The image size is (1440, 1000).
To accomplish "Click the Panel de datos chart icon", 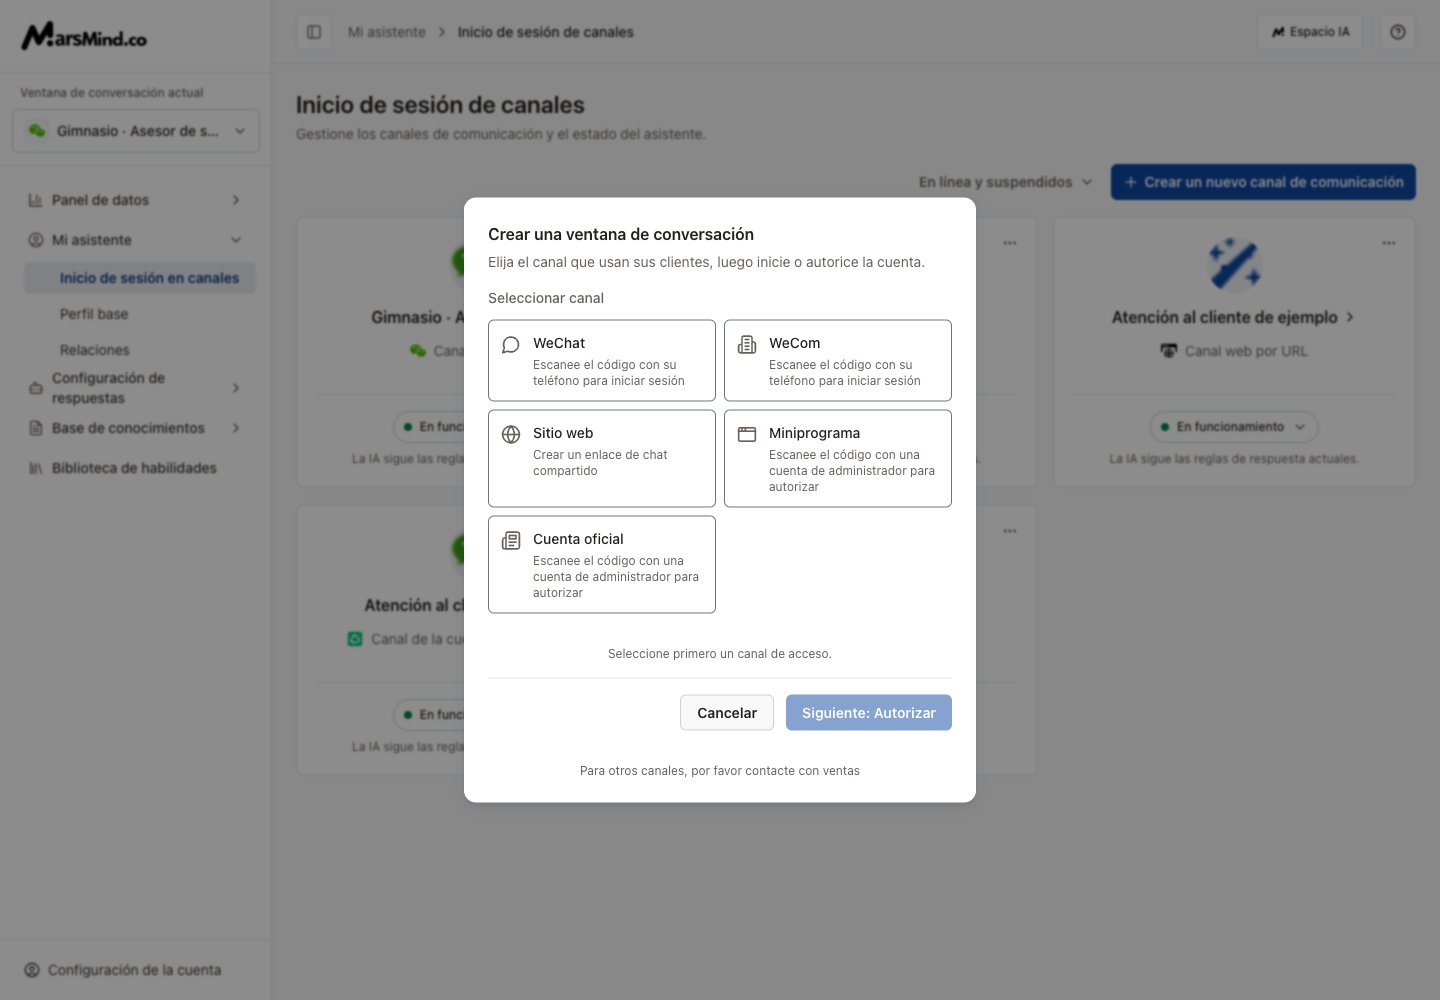I will pyautogui.click(x=35, y=200).
